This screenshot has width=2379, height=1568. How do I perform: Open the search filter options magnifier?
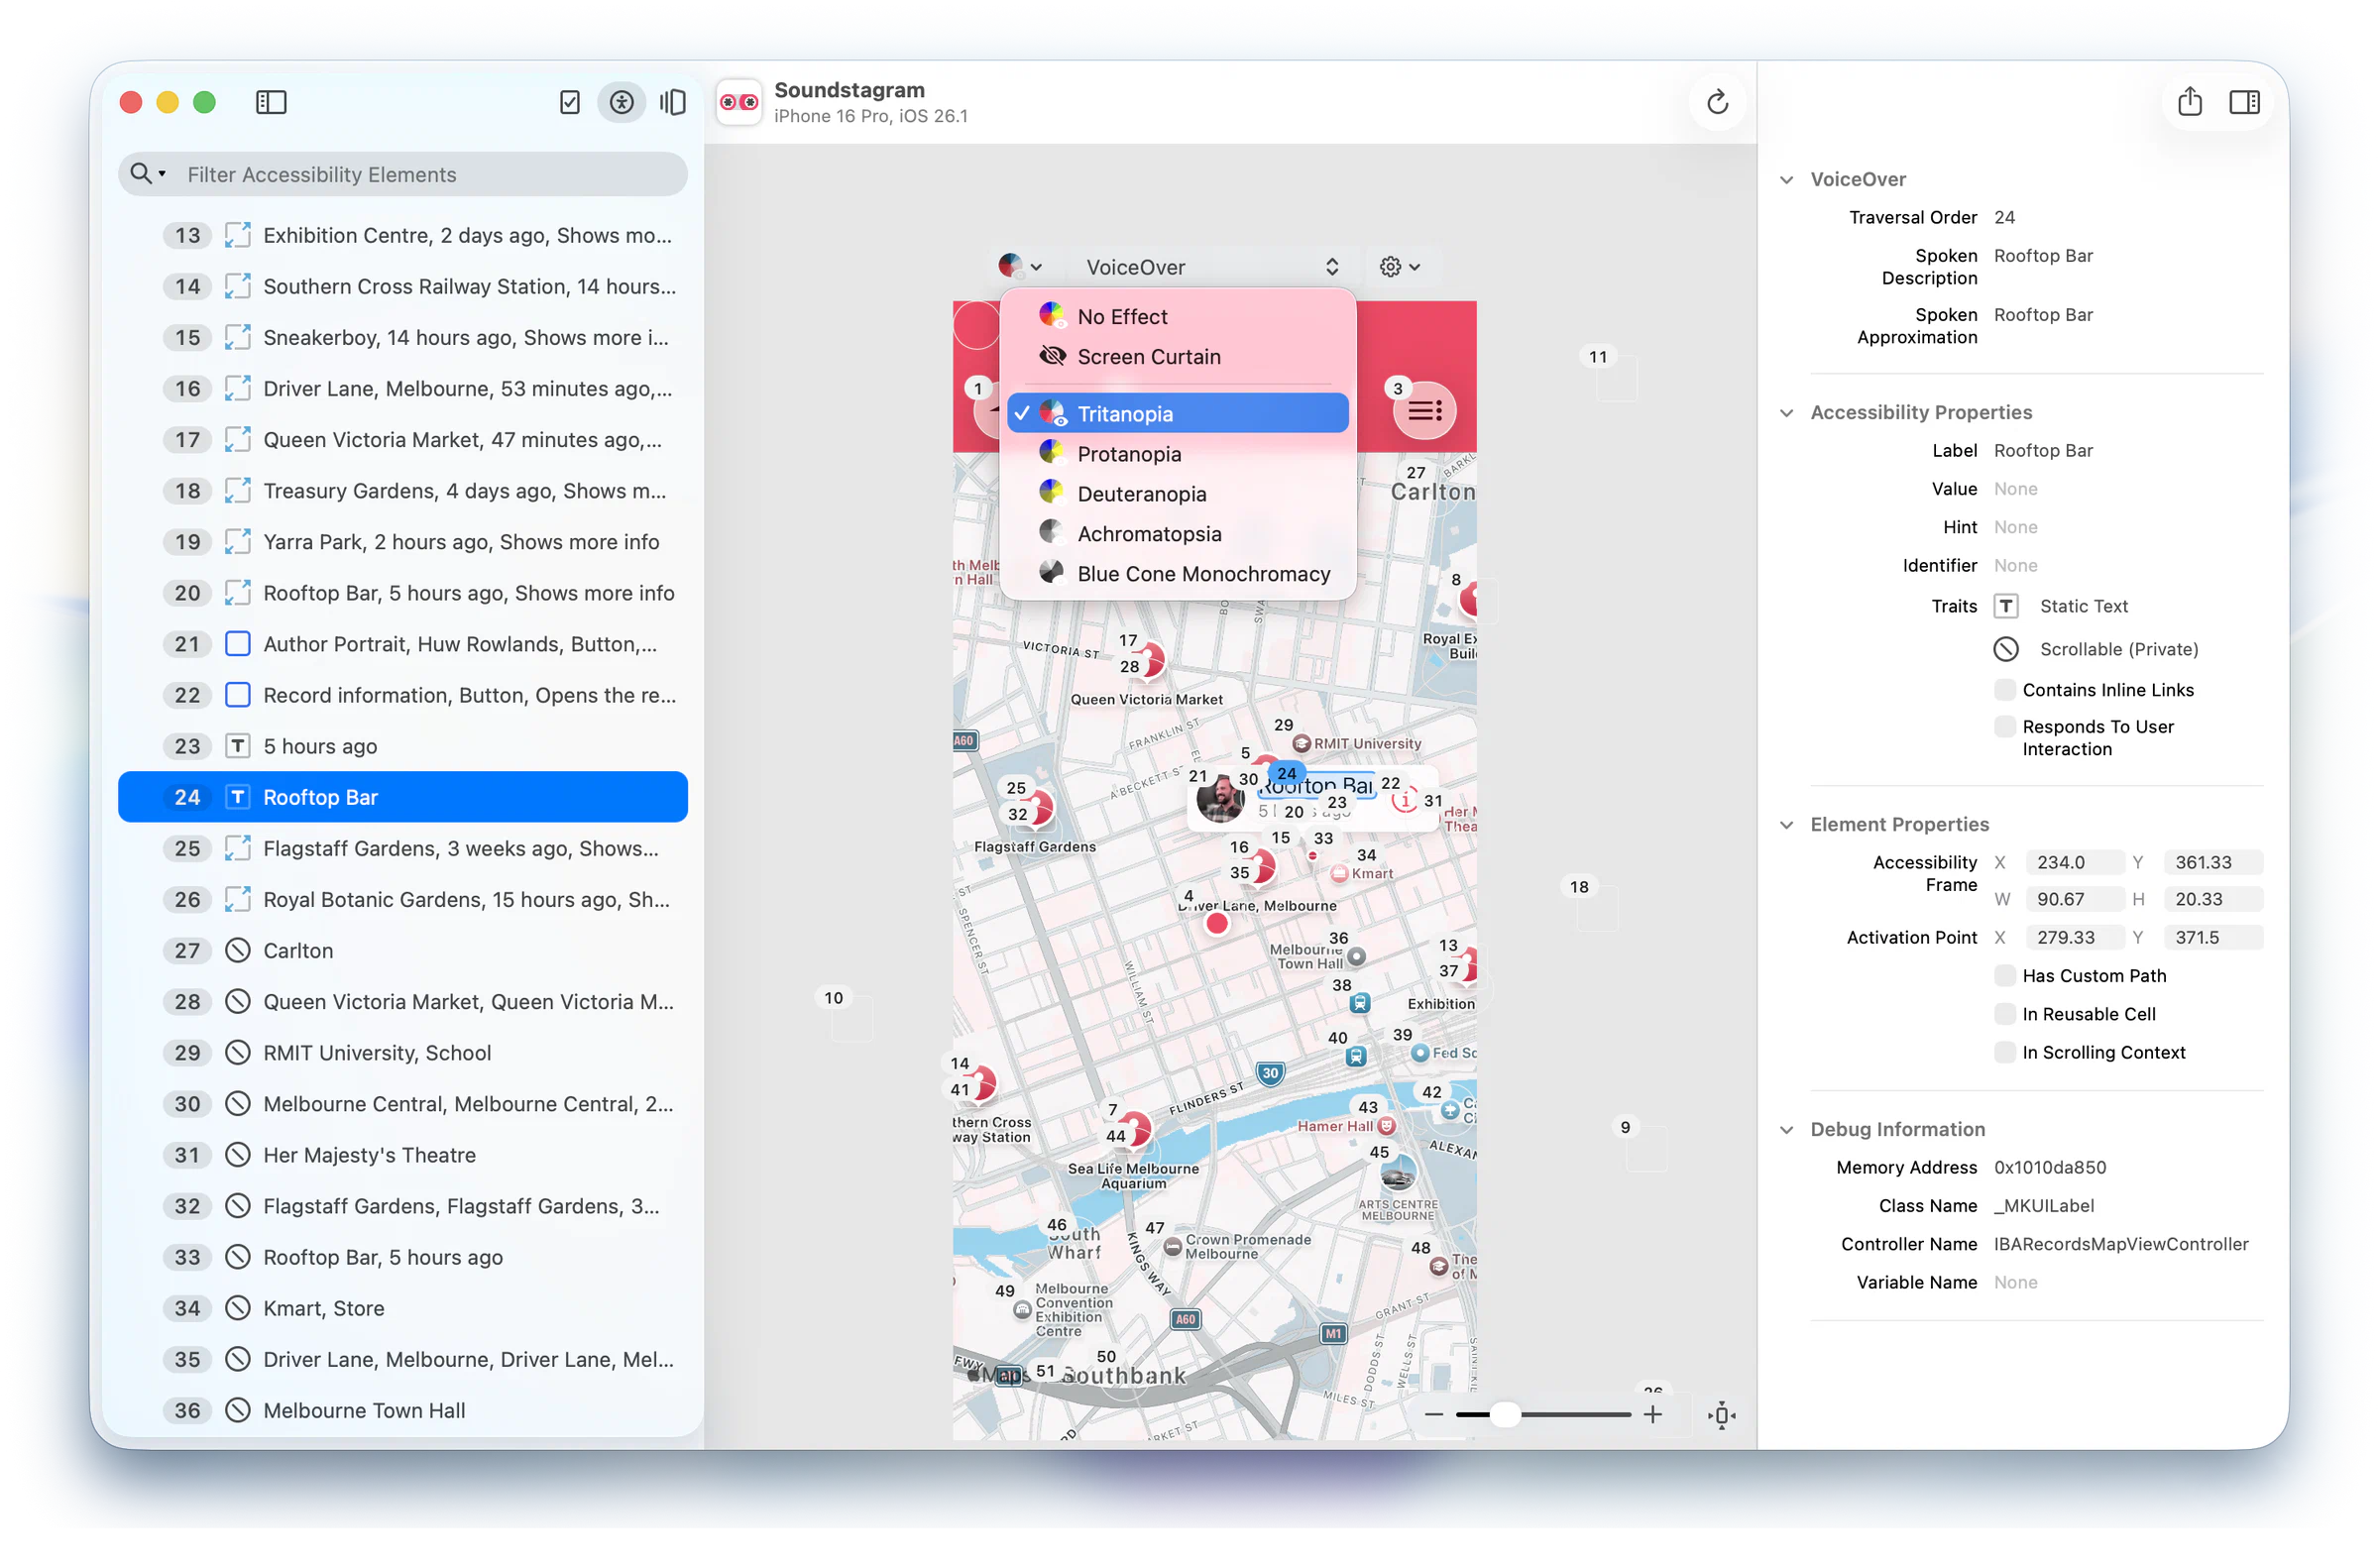pos(146,174)
